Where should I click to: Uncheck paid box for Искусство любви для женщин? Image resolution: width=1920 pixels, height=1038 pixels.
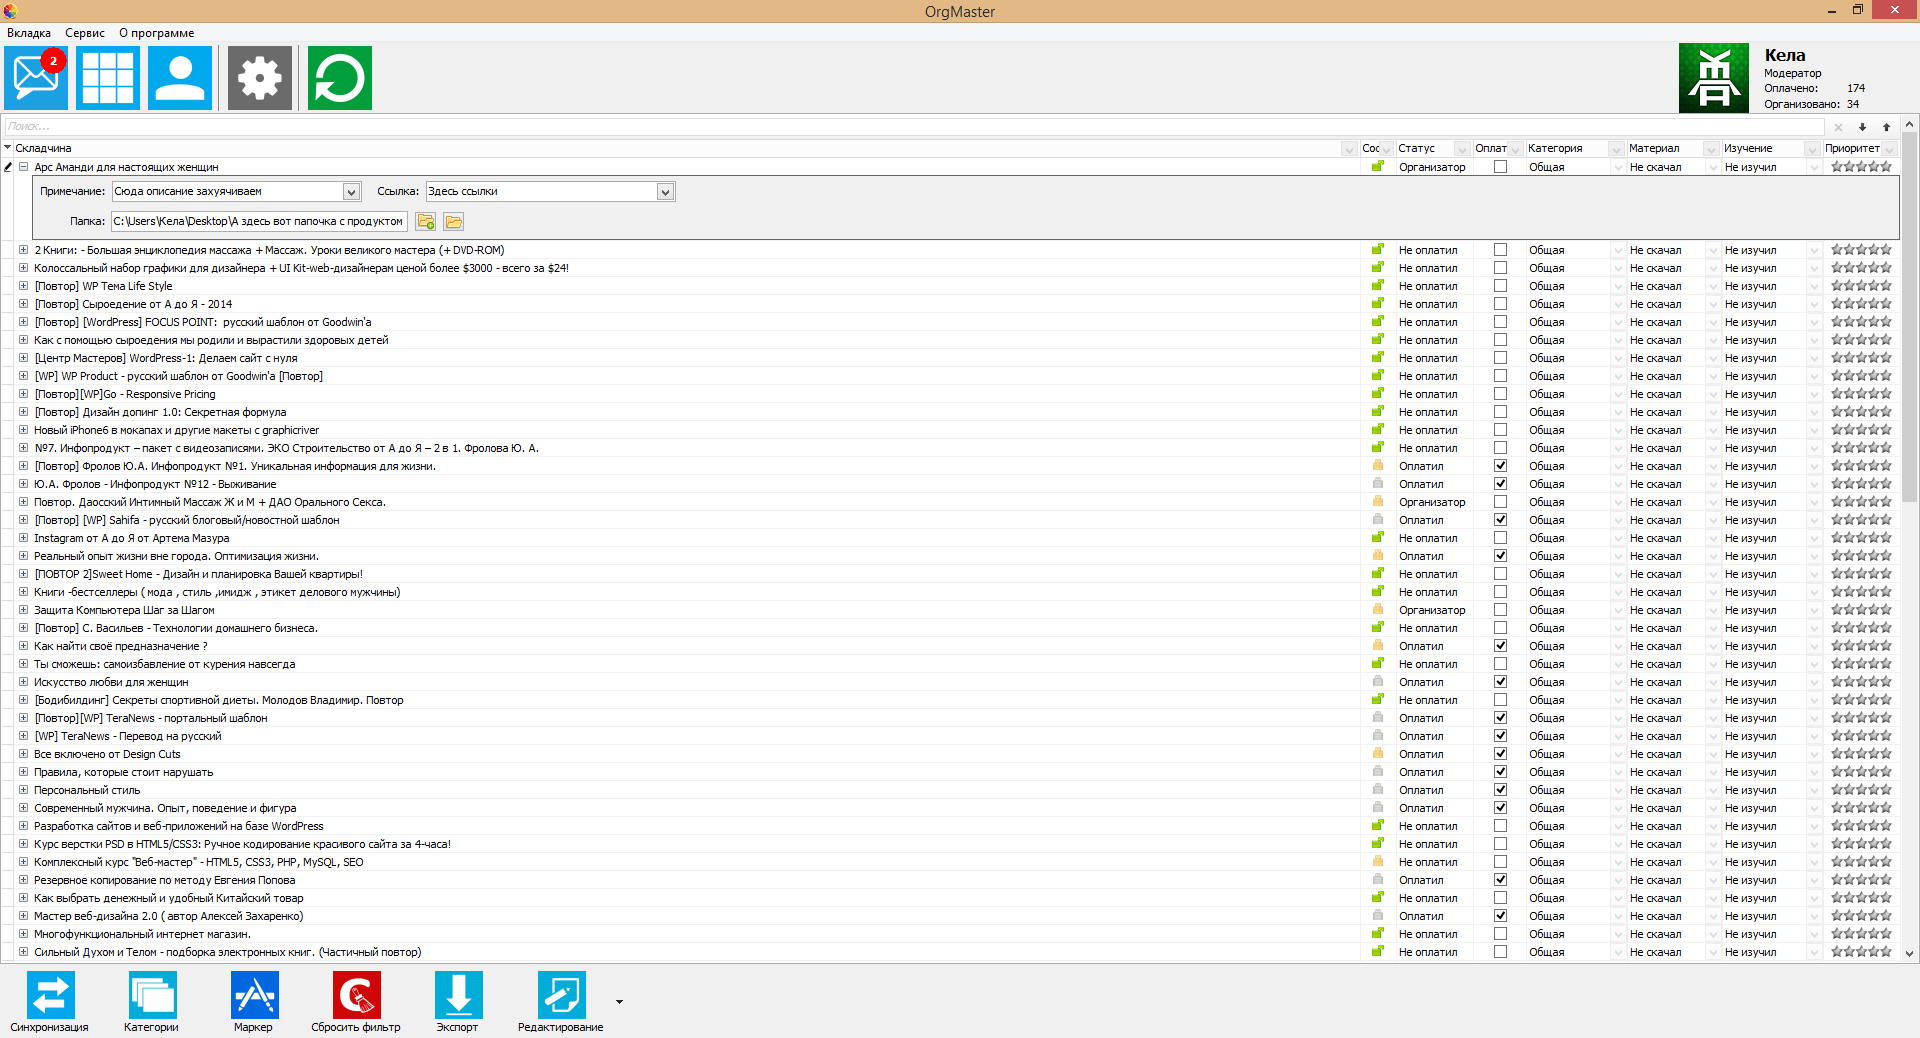pyautogui.click(x=1500, y=682)
